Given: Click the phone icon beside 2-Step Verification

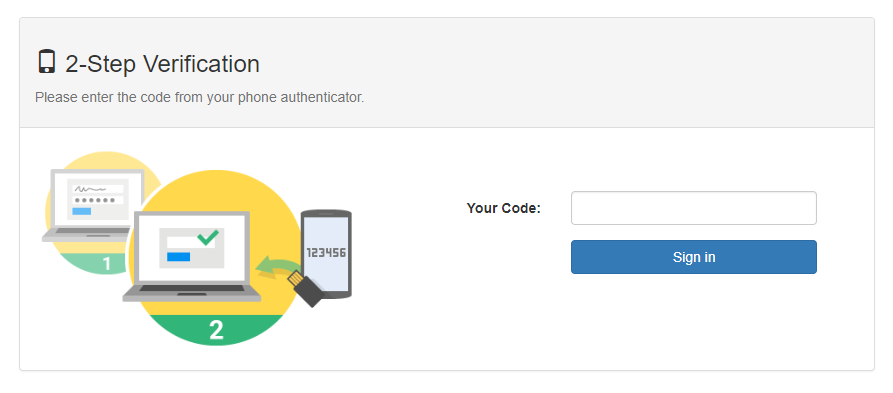Looking at the screenshot, I should (47, 62).
